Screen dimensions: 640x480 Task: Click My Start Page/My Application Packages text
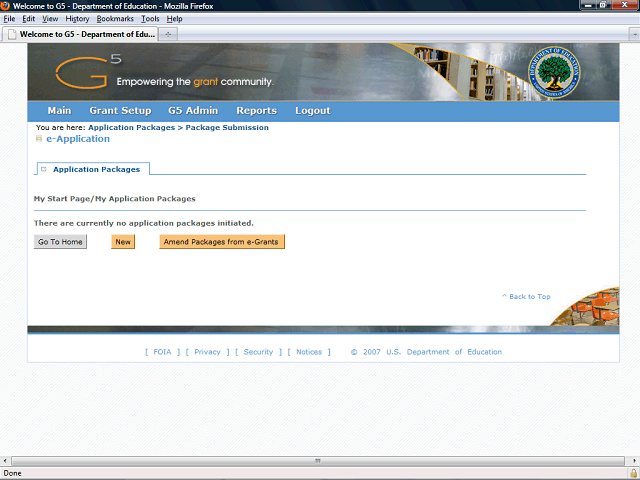[115, 199]
